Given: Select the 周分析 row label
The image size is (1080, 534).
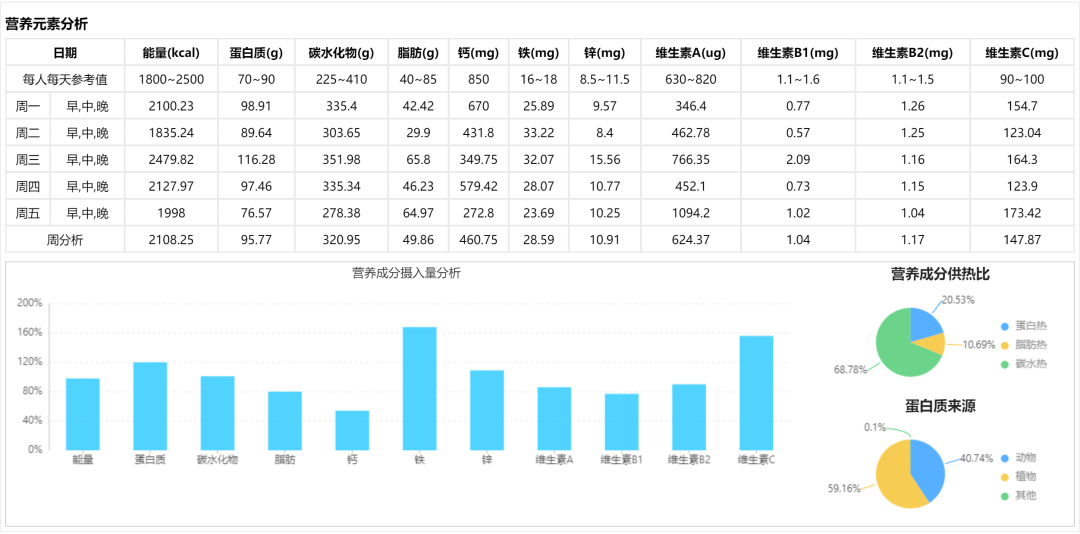Looking at the screenshot, I should (65, 240).
